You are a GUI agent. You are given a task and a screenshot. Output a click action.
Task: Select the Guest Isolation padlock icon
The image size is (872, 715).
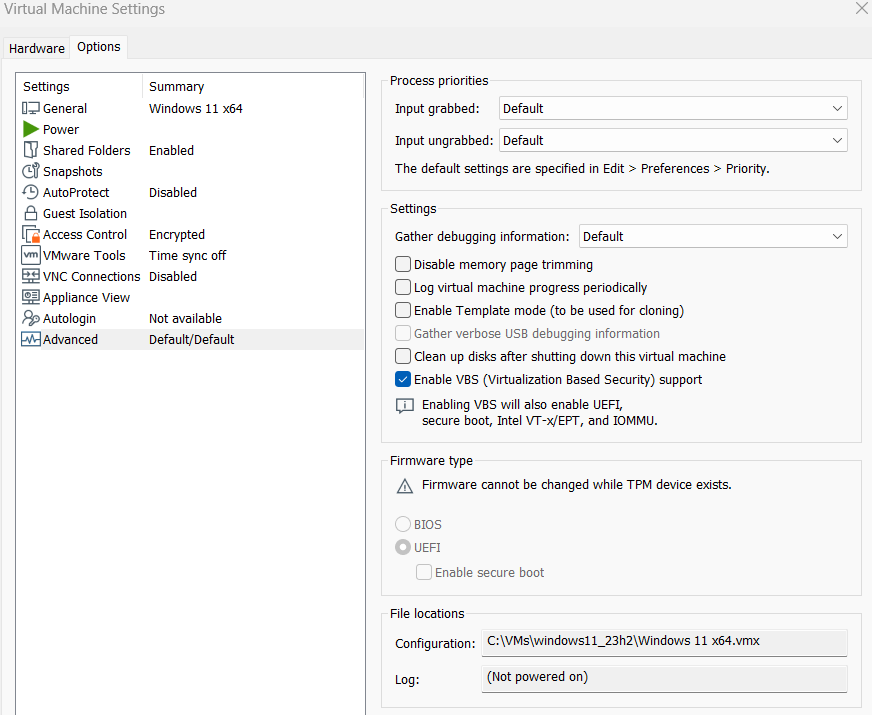pyautogui.click(x=31, y=213)
